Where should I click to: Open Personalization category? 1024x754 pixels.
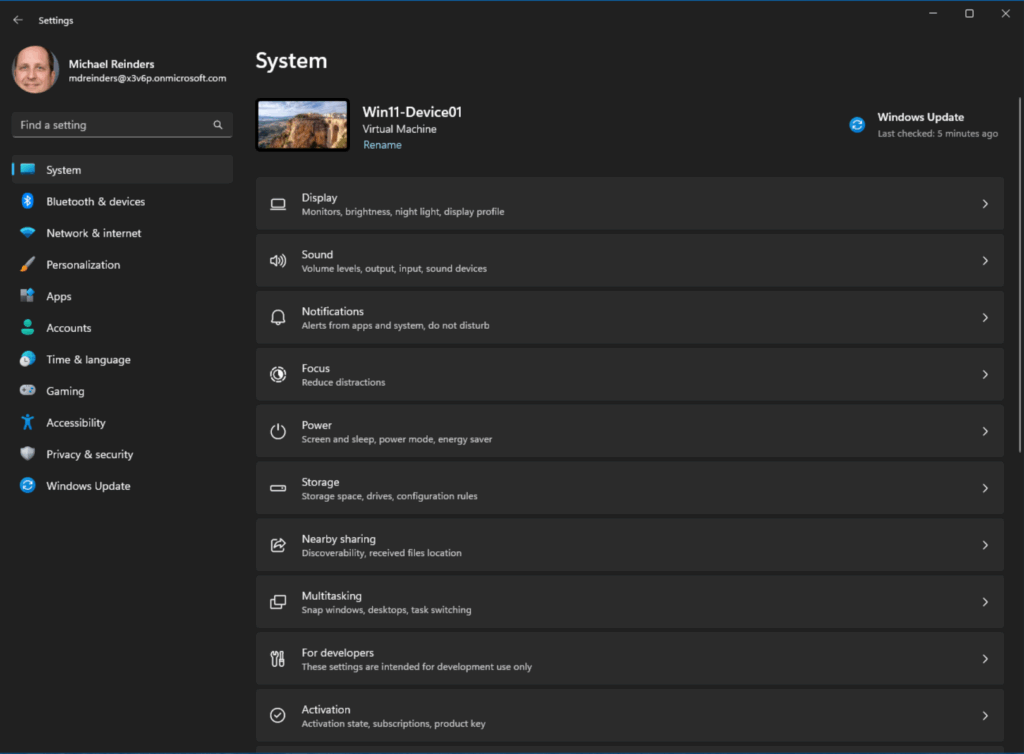pyautogui.click(x=122, y=264)
